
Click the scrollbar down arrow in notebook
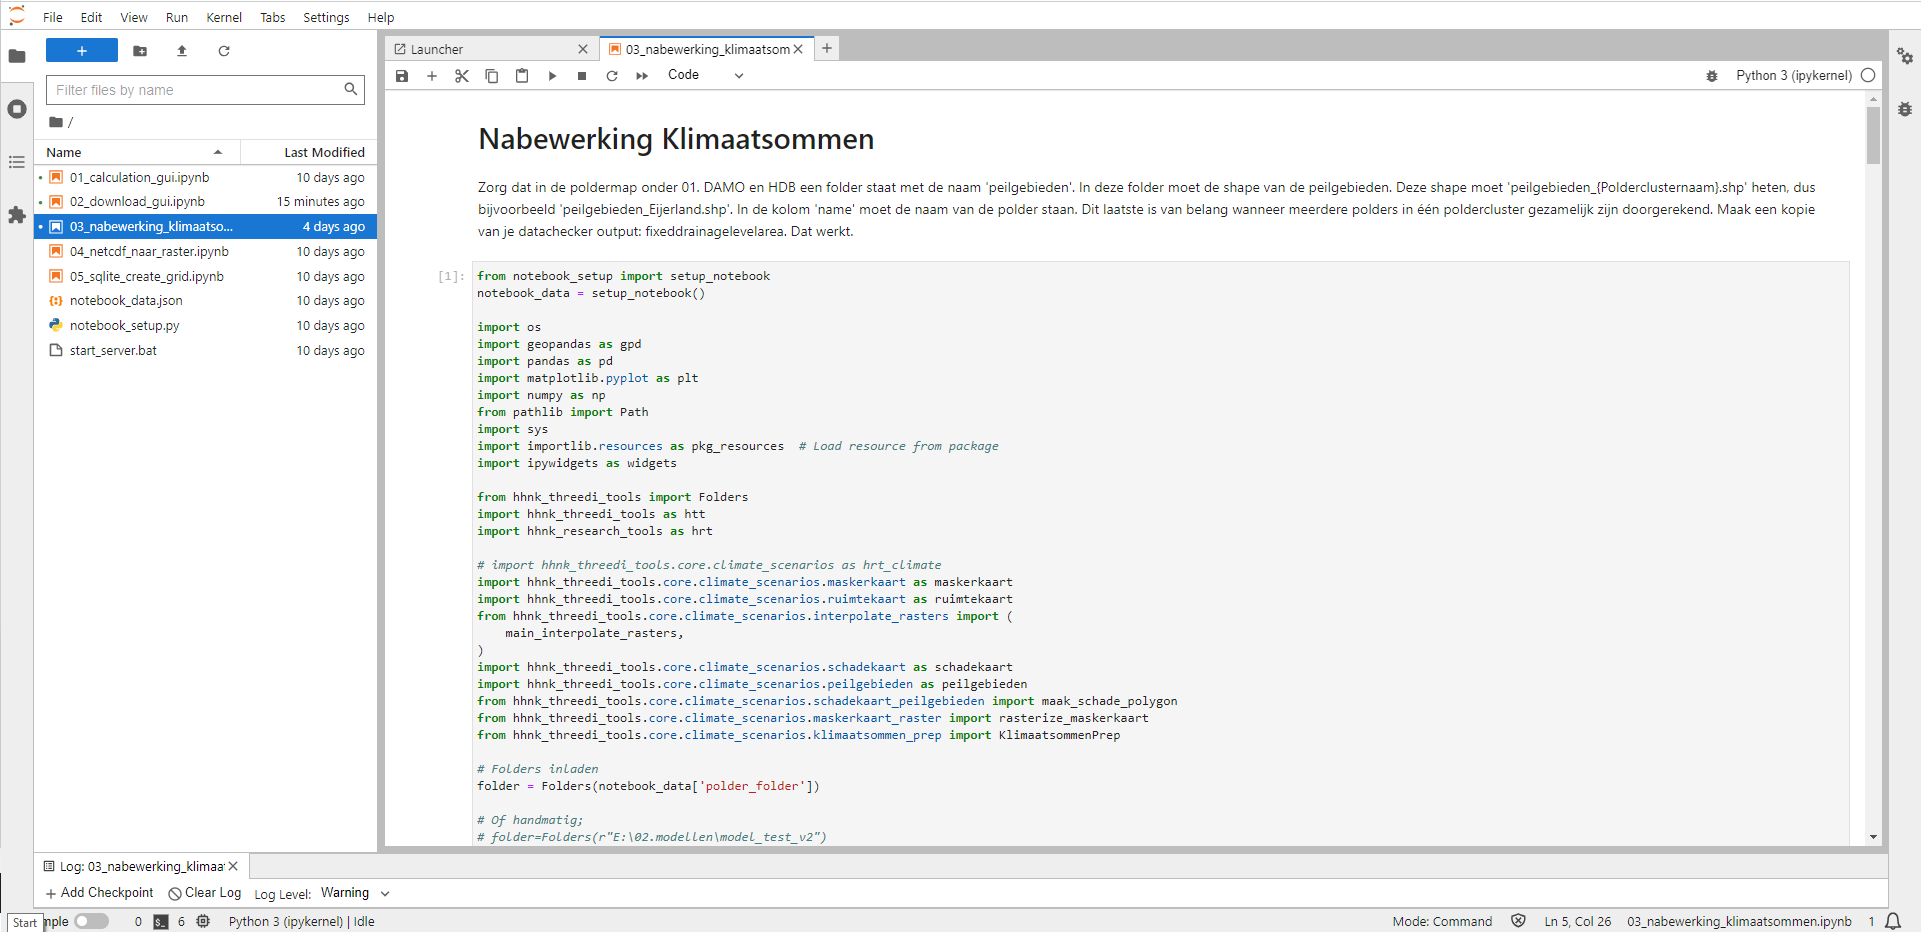coord(1873,838)
